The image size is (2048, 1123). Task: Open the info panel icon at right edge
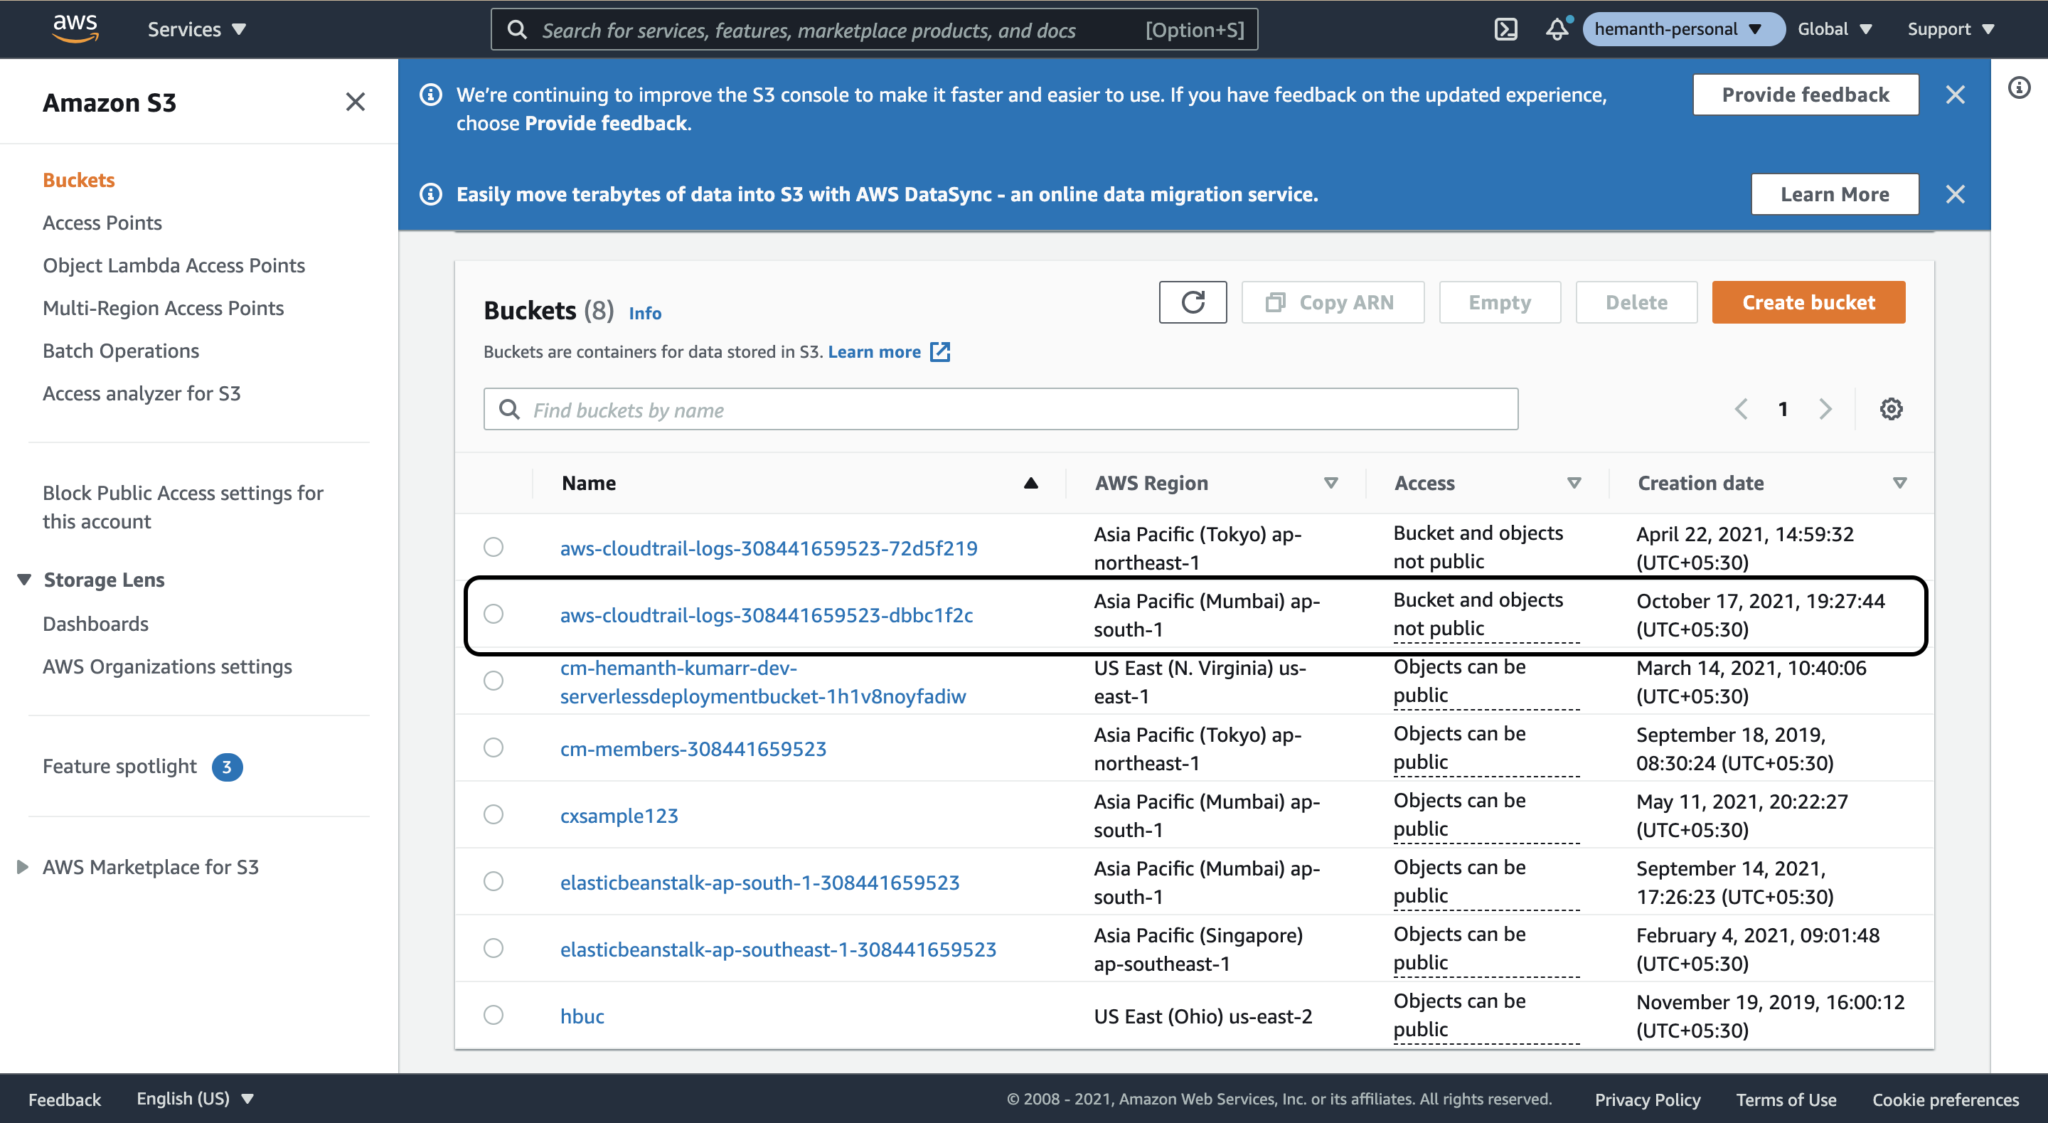click(2019, 88)
